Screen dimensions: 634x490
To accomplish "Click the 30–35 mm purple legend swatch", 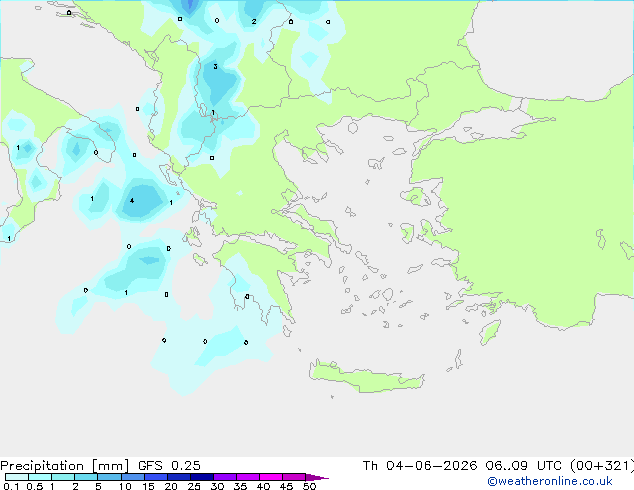I will click(x=225, y=477).
